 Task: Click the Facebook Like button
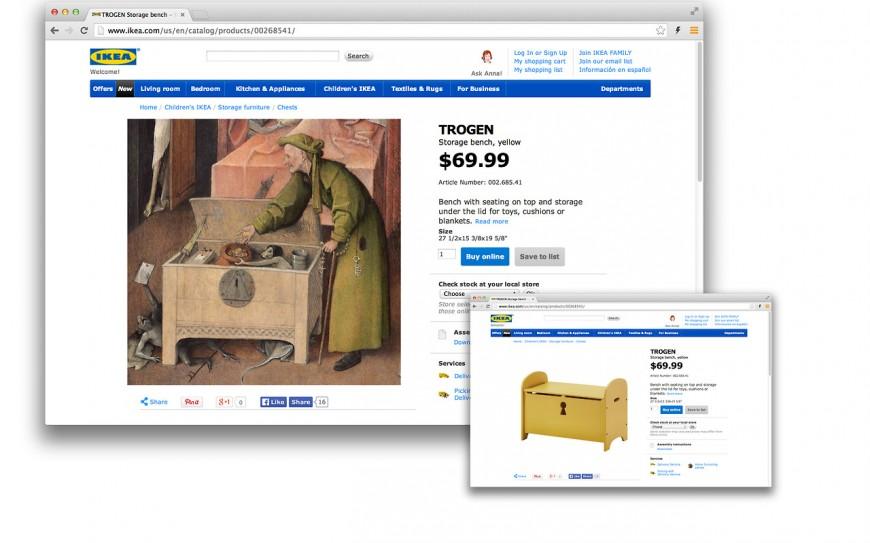pyautogui.click(x=273, y=402)
